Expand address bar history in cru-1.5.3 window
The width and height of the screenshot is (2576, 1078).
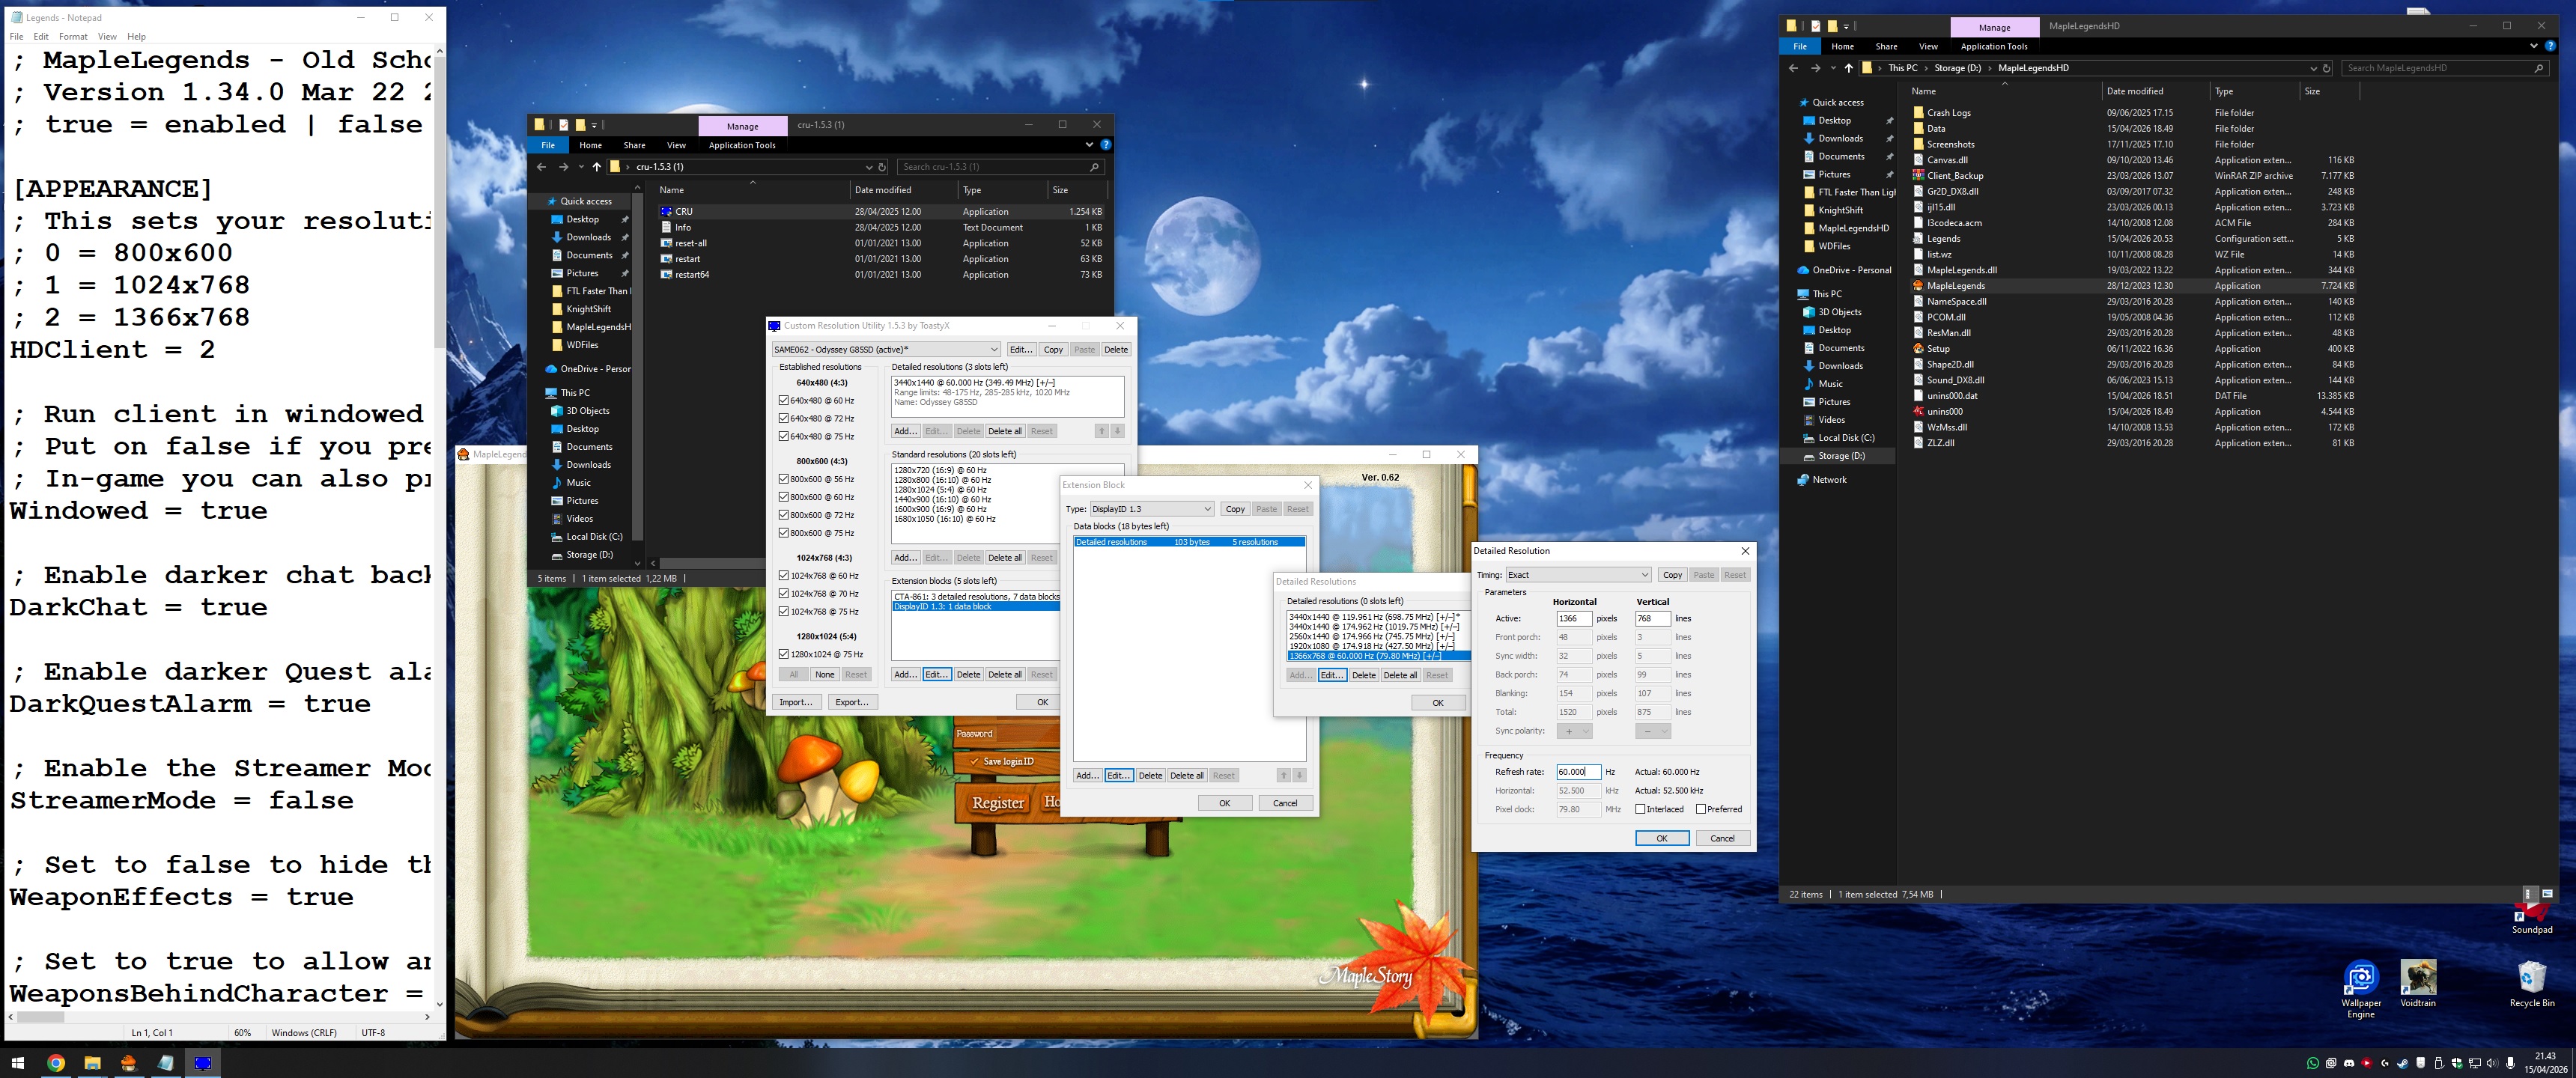point(870,167)
